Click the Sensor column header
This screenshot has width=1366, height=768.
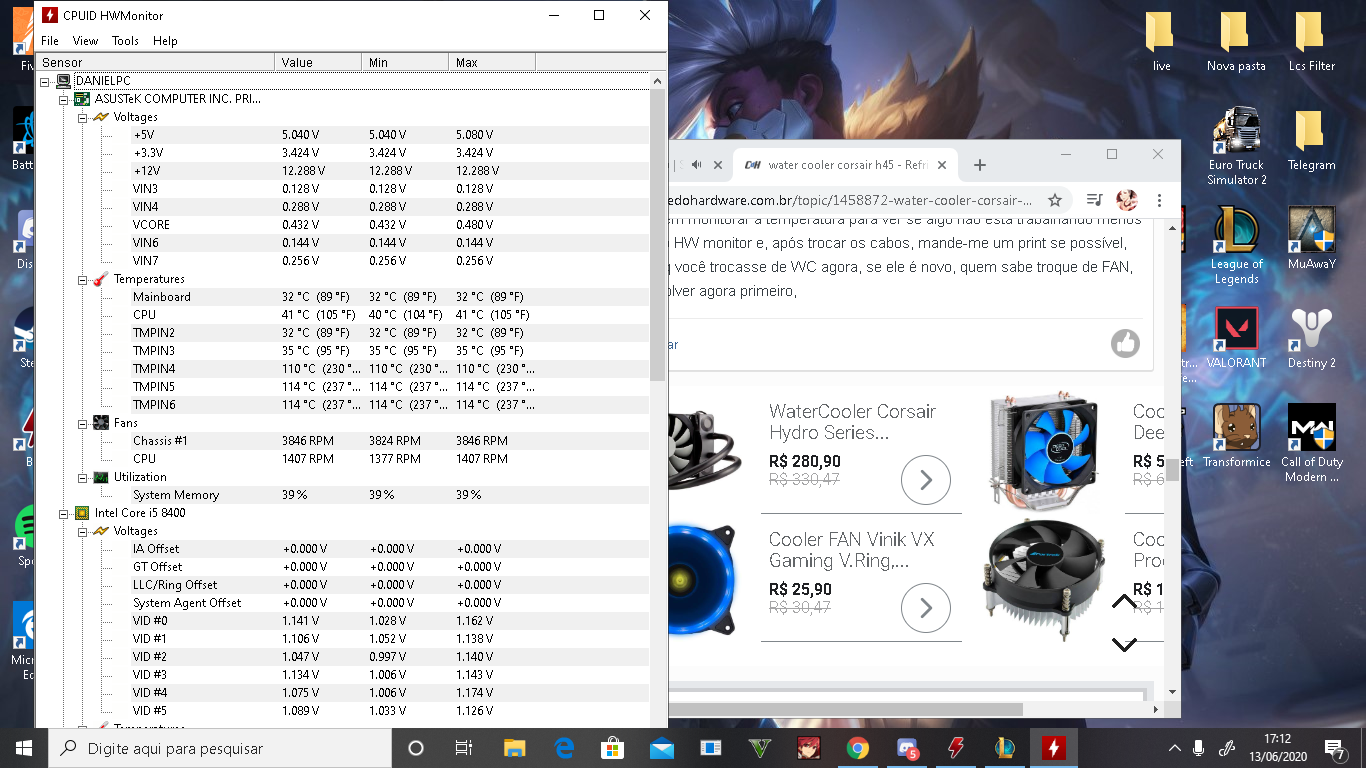155,62
